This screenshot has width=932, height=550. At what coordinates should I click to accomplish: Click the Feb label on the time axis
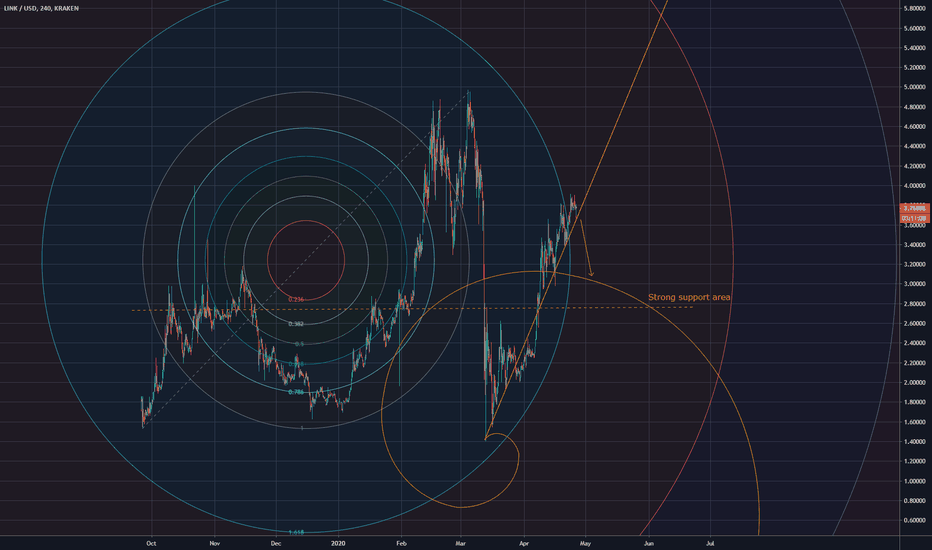coord(401,543)
